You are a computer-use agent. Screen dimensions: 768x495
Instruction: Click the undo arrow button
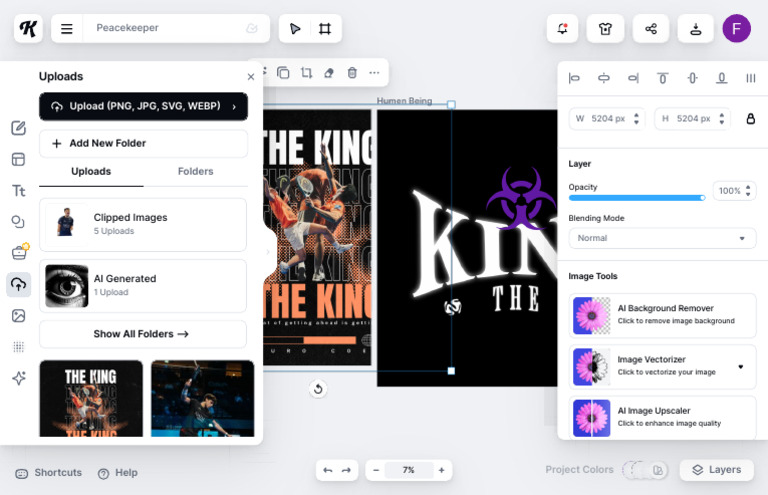point(328,470)
